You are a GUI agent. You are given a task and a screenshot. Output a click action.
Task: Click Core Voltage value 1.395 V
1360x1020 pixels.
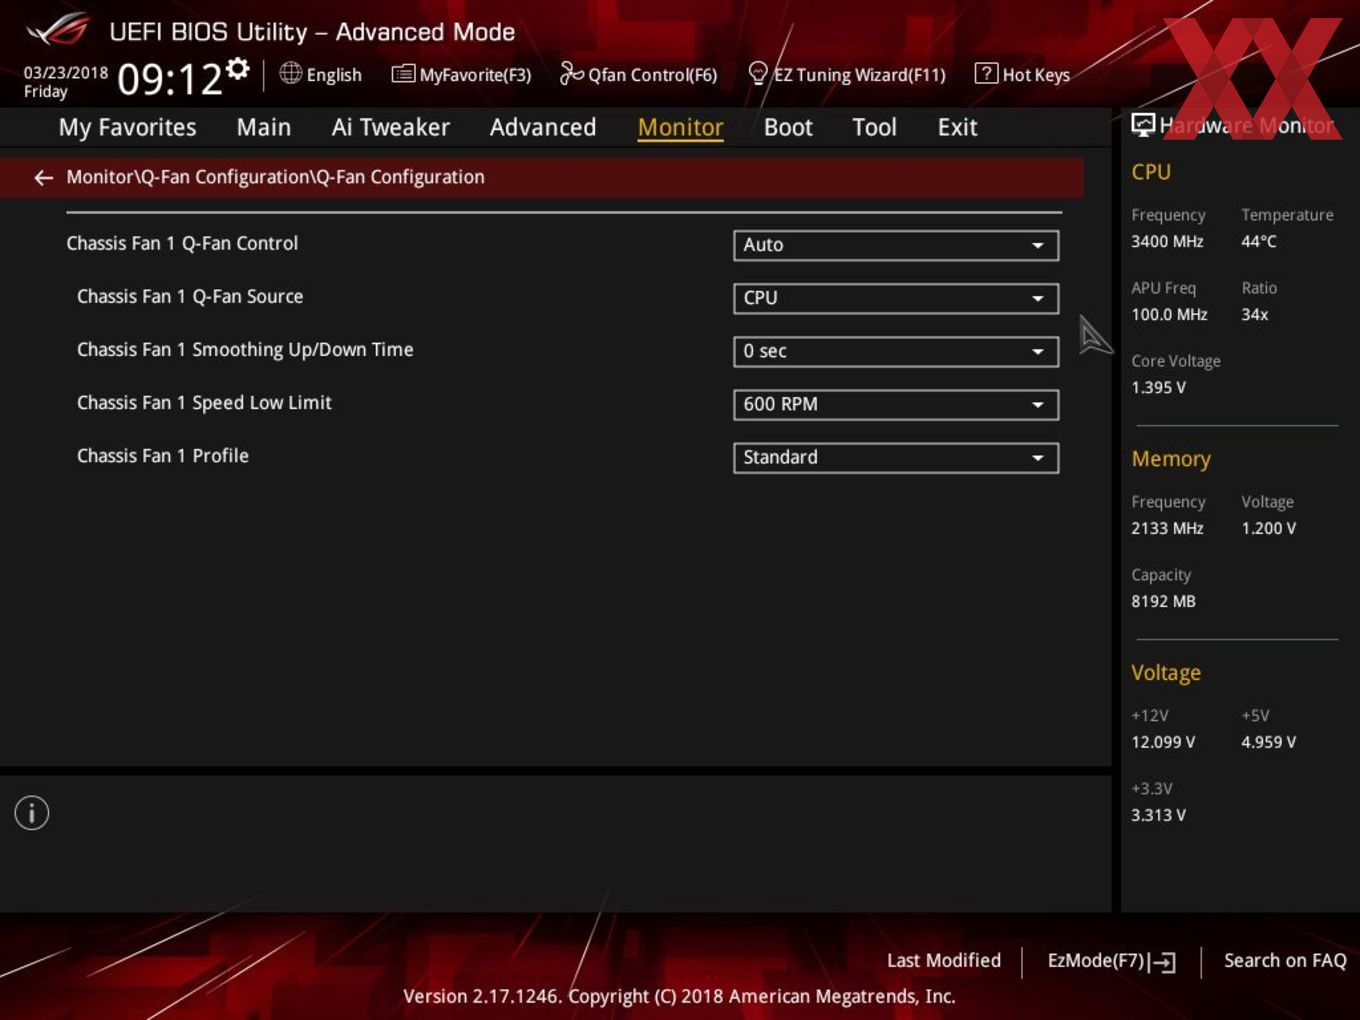click(x=1158, y=387)
